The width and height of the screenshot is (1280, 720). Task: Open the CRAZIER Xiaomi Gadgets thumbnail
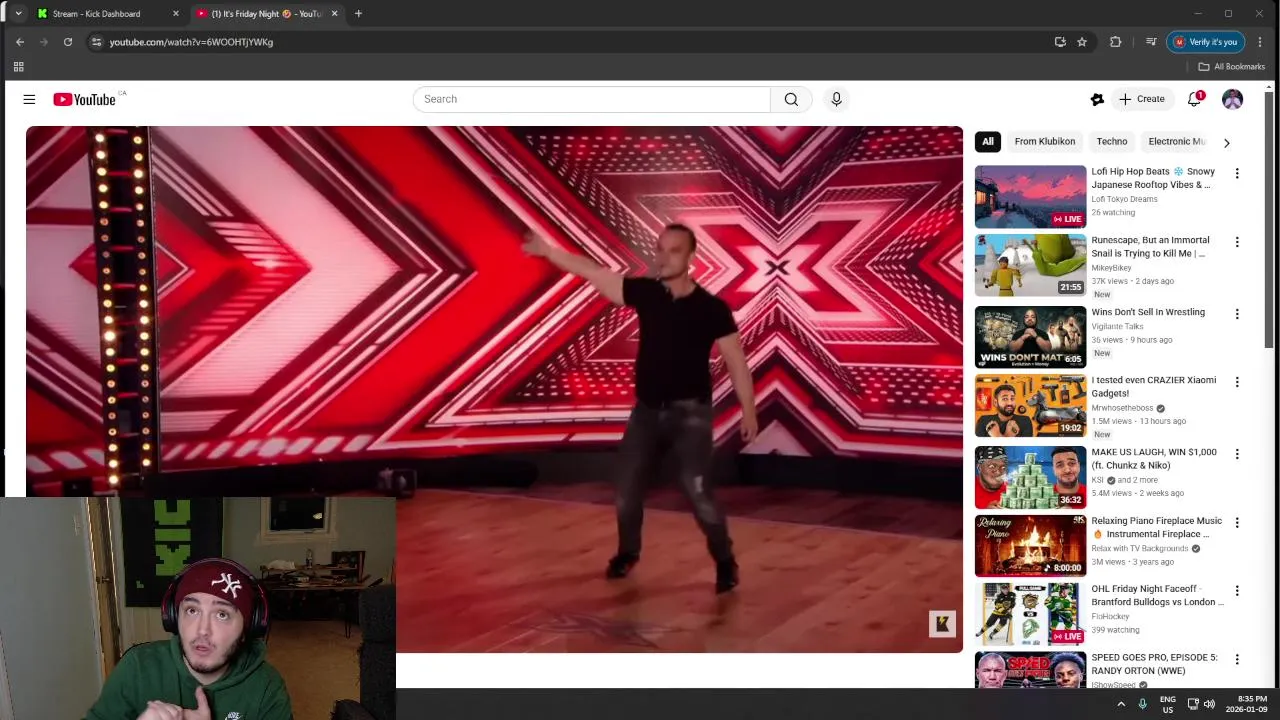[x=1030, y=405]
